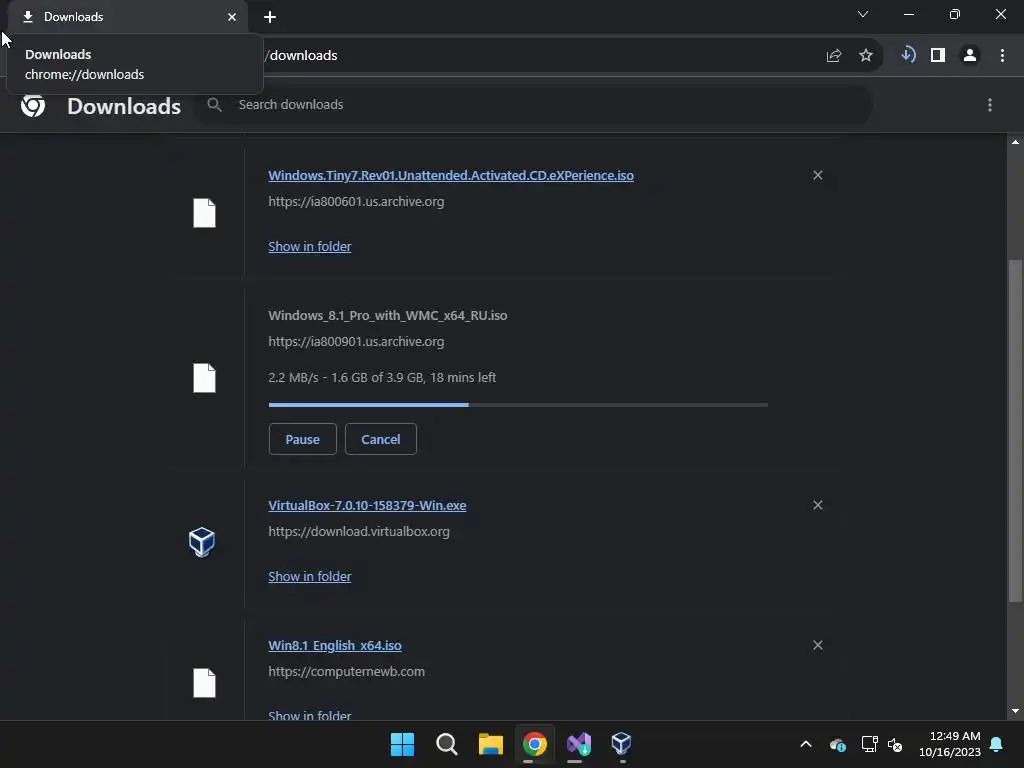The width and height of the screenshot is (1024, 768).
Task: Open File Explorer from the taskbar
Action: click(490, 744)
